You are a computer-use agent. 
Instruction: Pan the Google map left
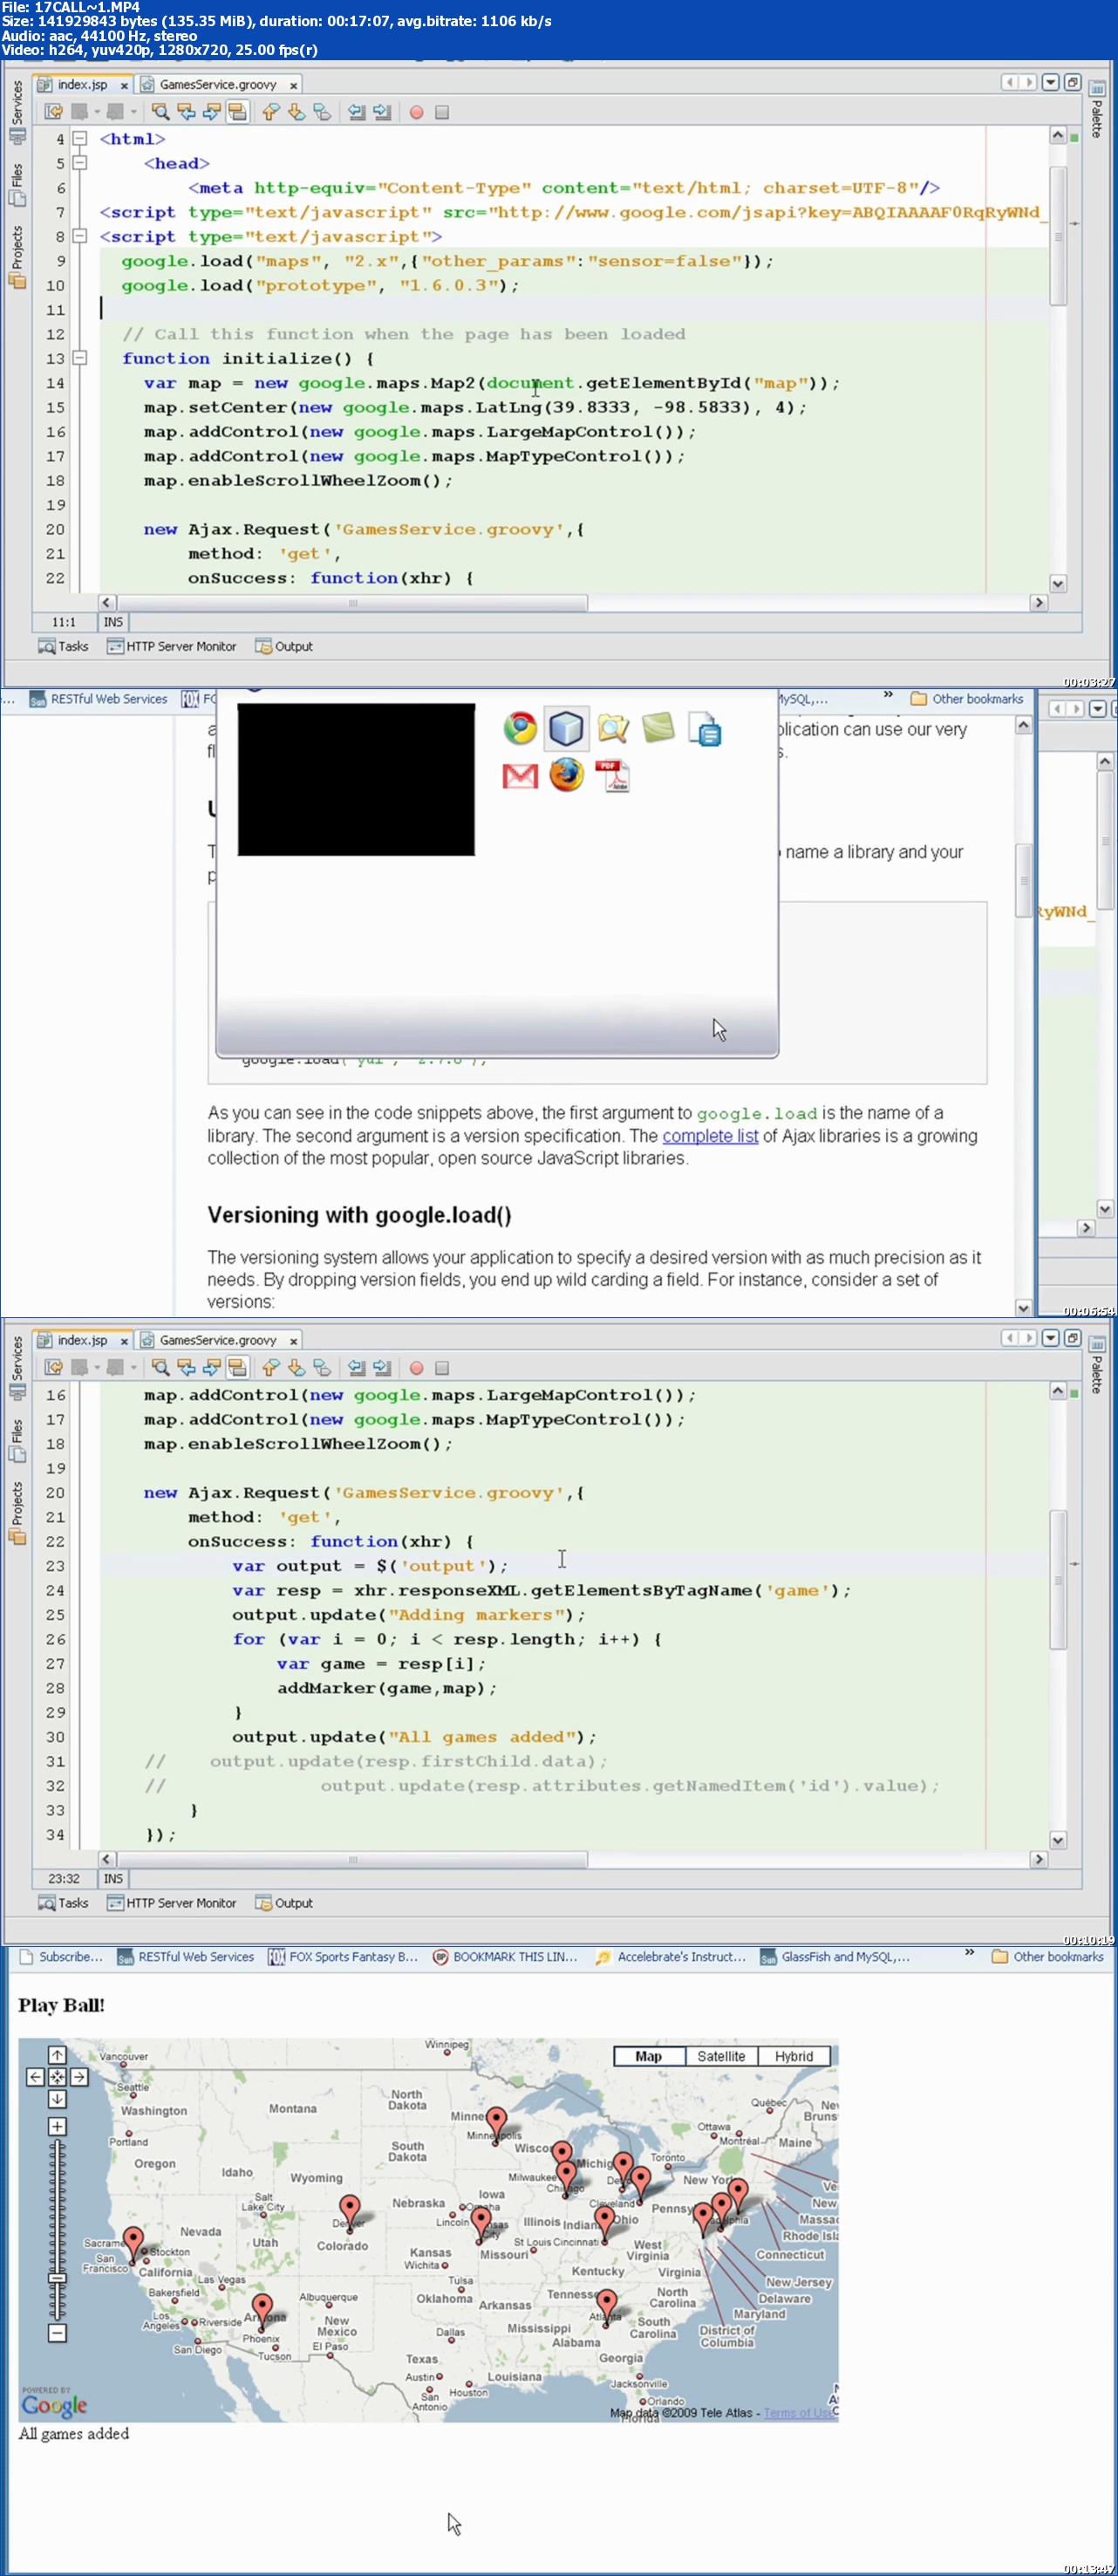point(35,2077)
